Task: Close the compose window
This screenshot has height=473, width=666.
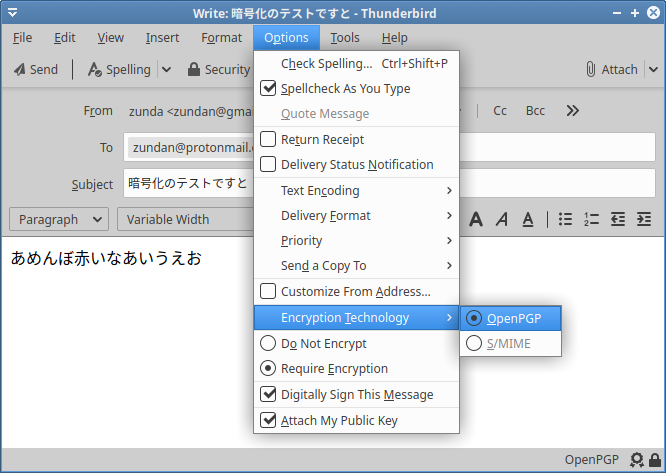Action: pos(653,13)
